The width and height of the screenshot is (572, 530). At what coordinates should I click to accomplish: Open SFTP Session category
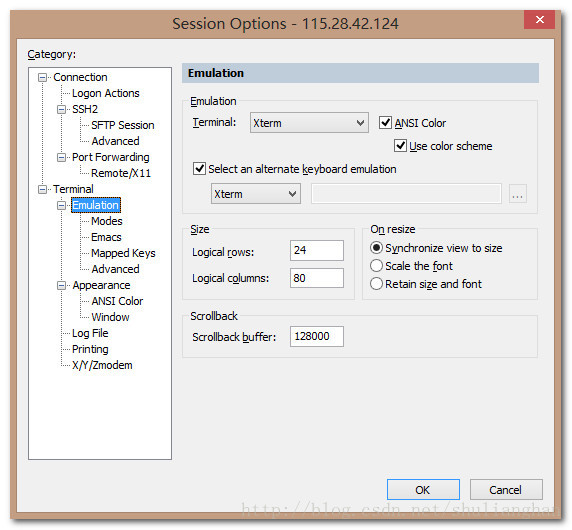[123, 125]
